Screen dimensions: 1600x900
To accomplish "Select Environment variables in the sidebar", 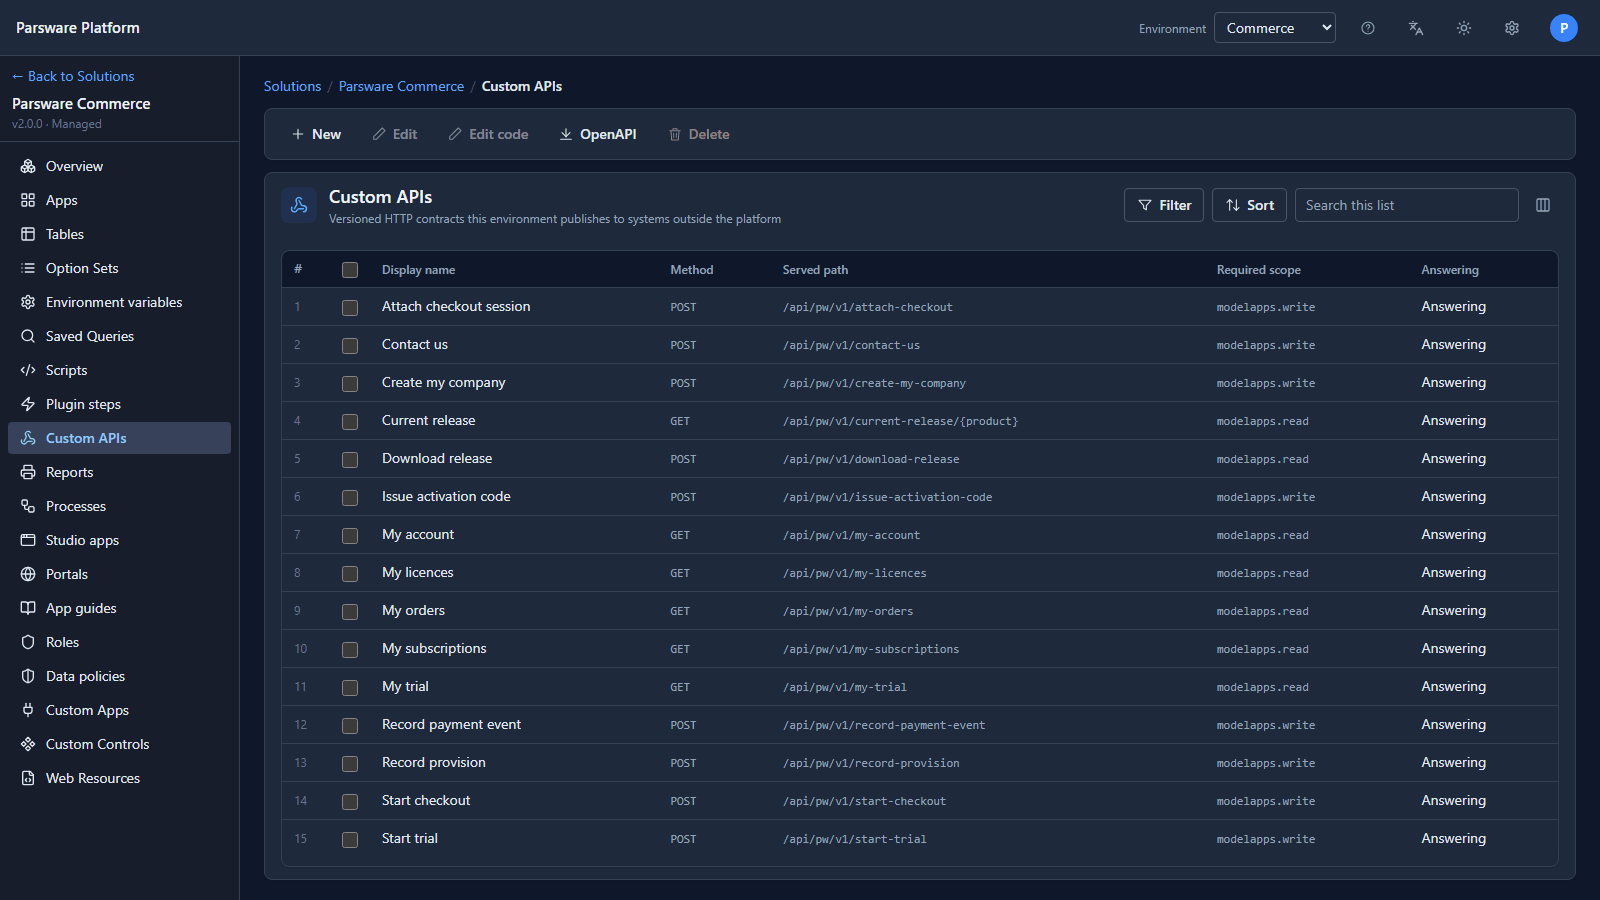I will click(x=119, y=302).
